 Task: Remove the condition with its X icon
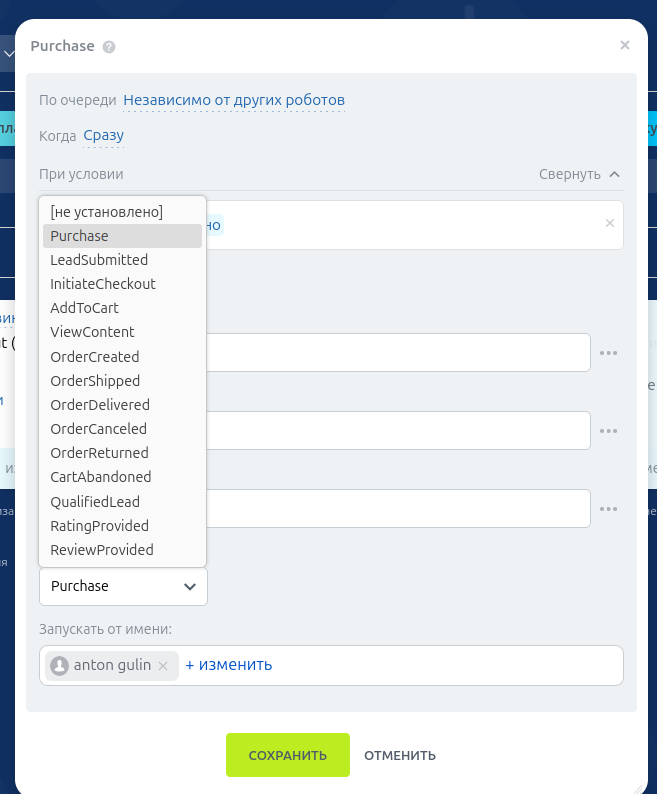coord(610,223)
